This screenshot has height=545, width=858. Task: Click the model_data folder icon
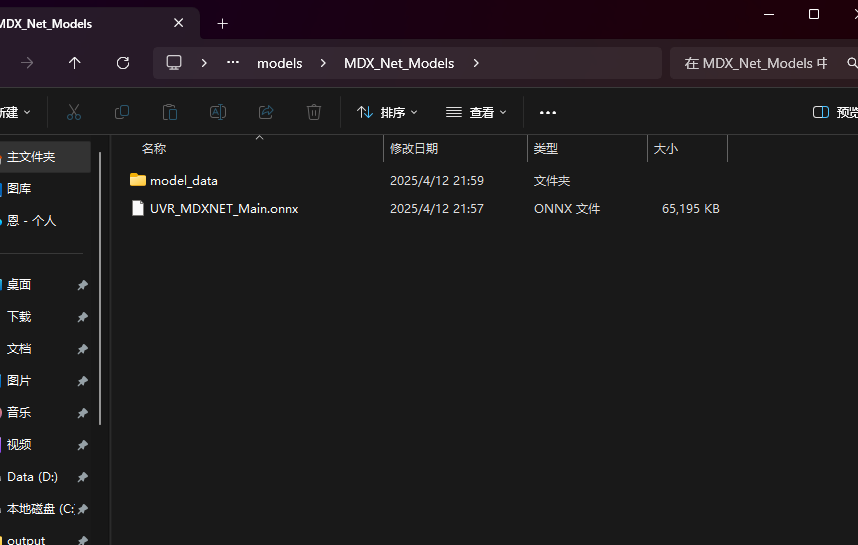pyautogui.click(x=138, y=180)
